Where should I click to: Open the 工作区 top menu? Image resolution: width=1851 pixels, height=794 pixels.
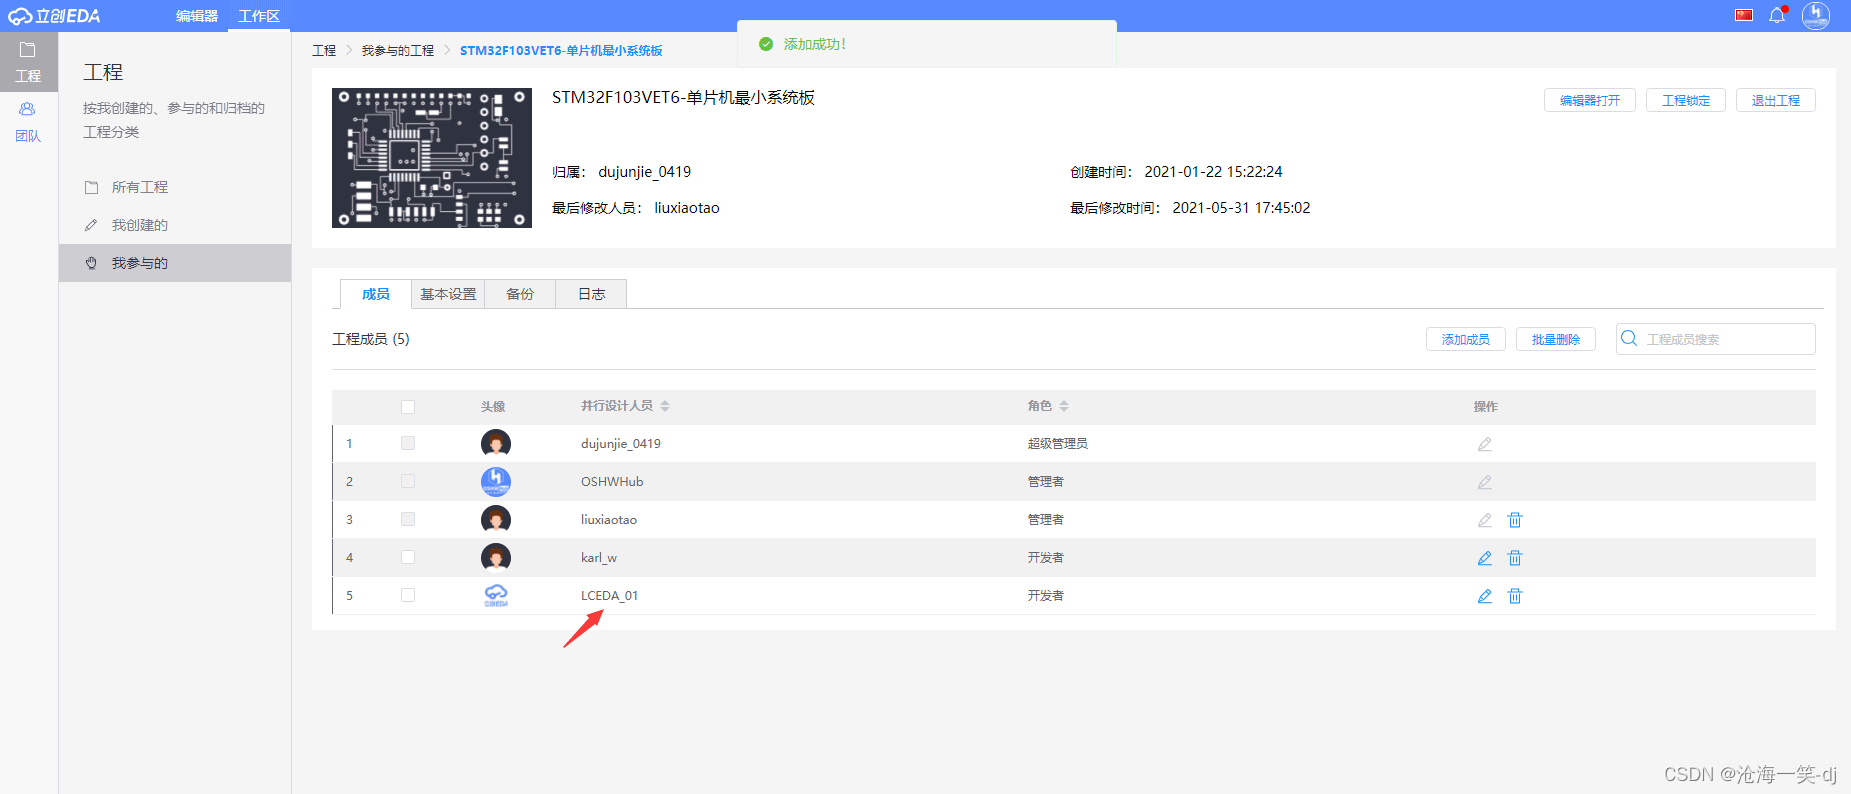click(259, 16)
